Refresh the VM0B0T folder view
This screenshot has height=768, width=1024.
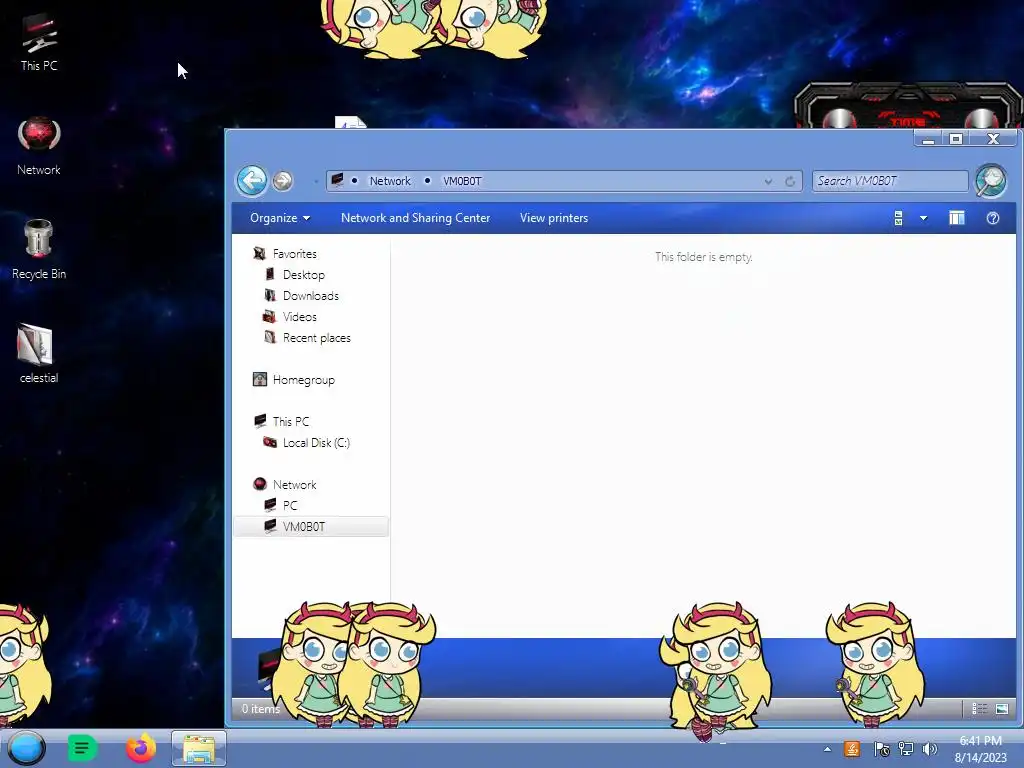pyautogui.click(x=790, y=182)
